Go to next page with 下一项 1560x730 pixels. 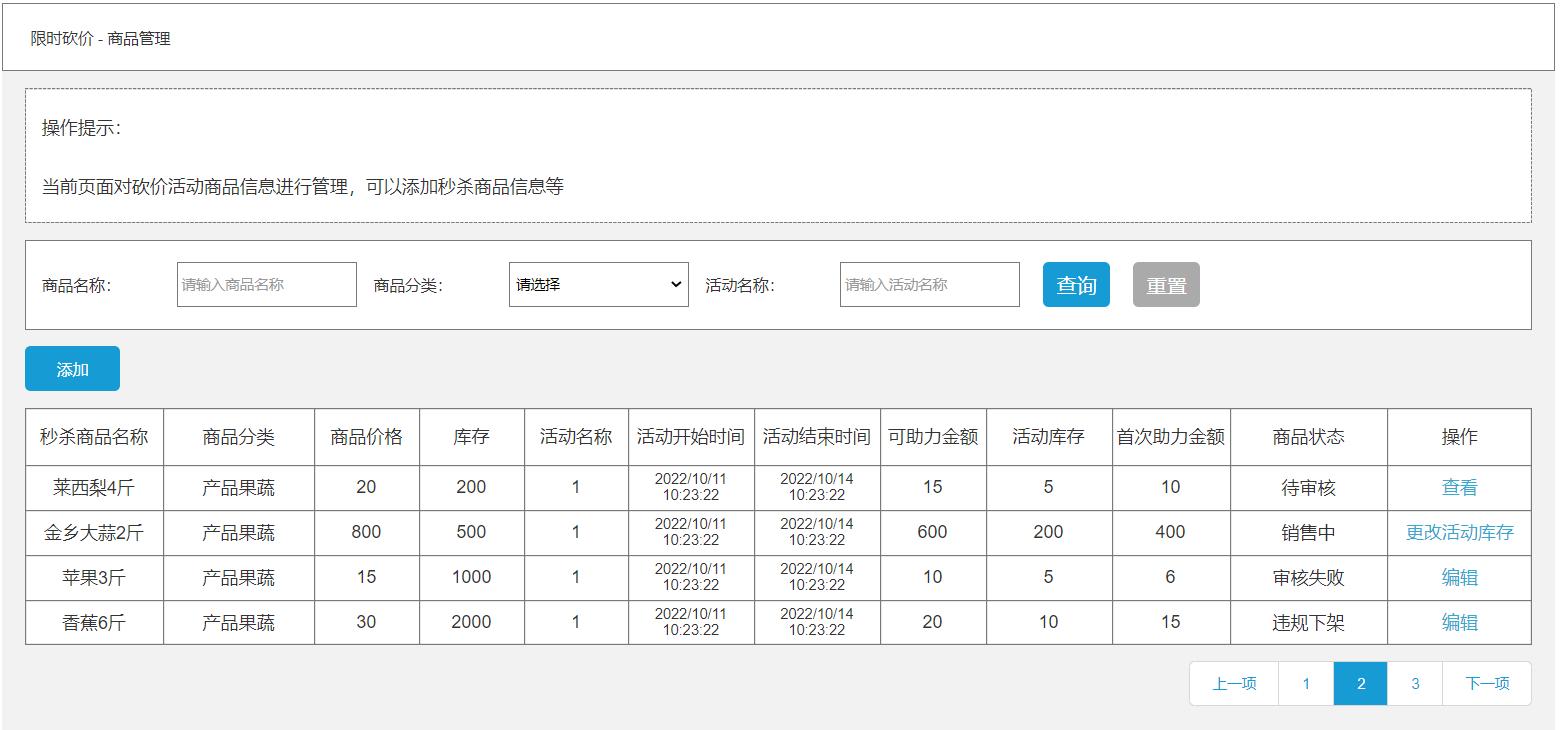click(x=1487, y=683)
